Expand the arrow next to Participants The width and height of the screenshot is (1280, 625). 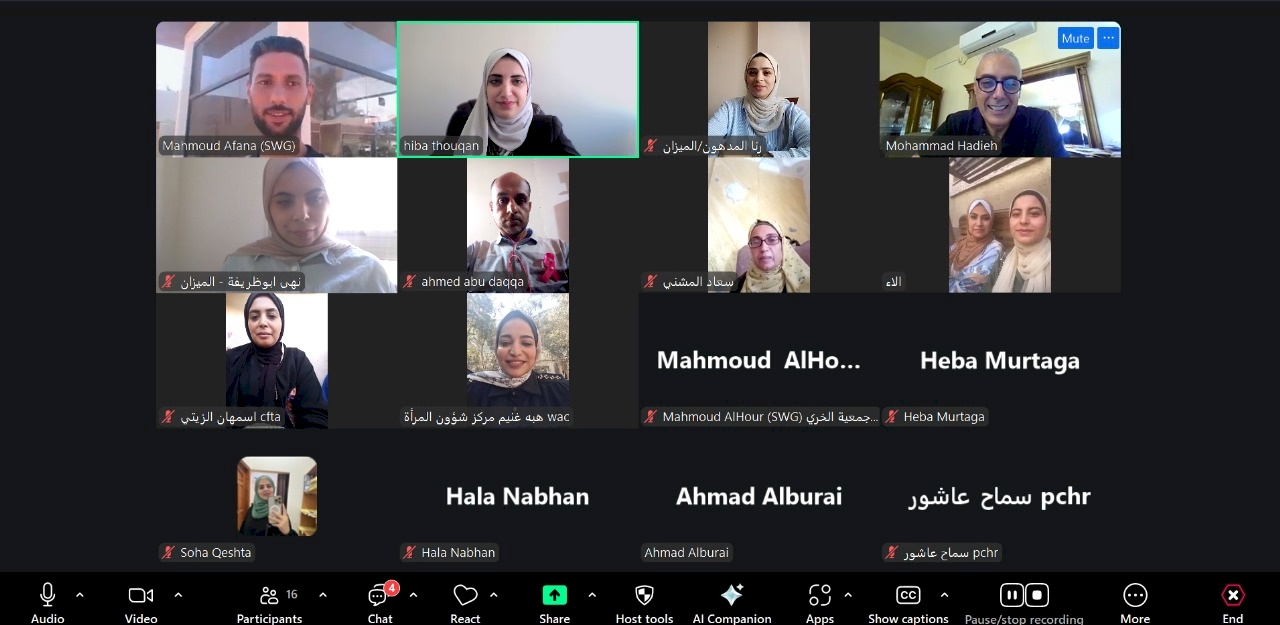tap(323, 595)
